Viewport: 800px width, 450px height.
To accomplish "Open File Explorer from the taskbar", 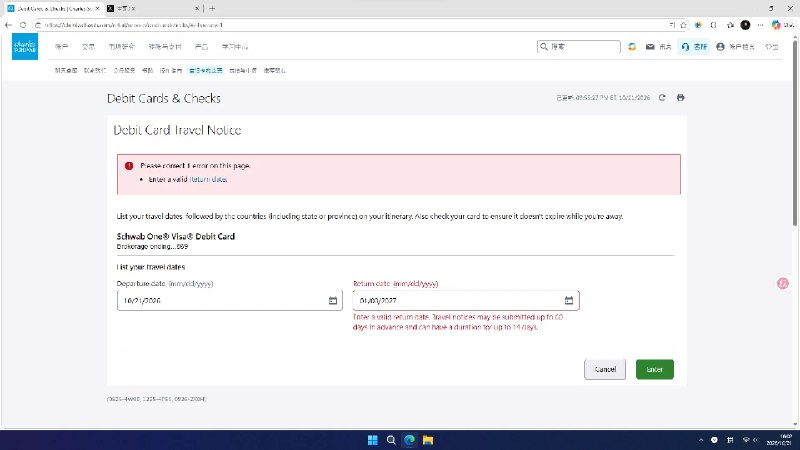I will [x=428, y=440].
